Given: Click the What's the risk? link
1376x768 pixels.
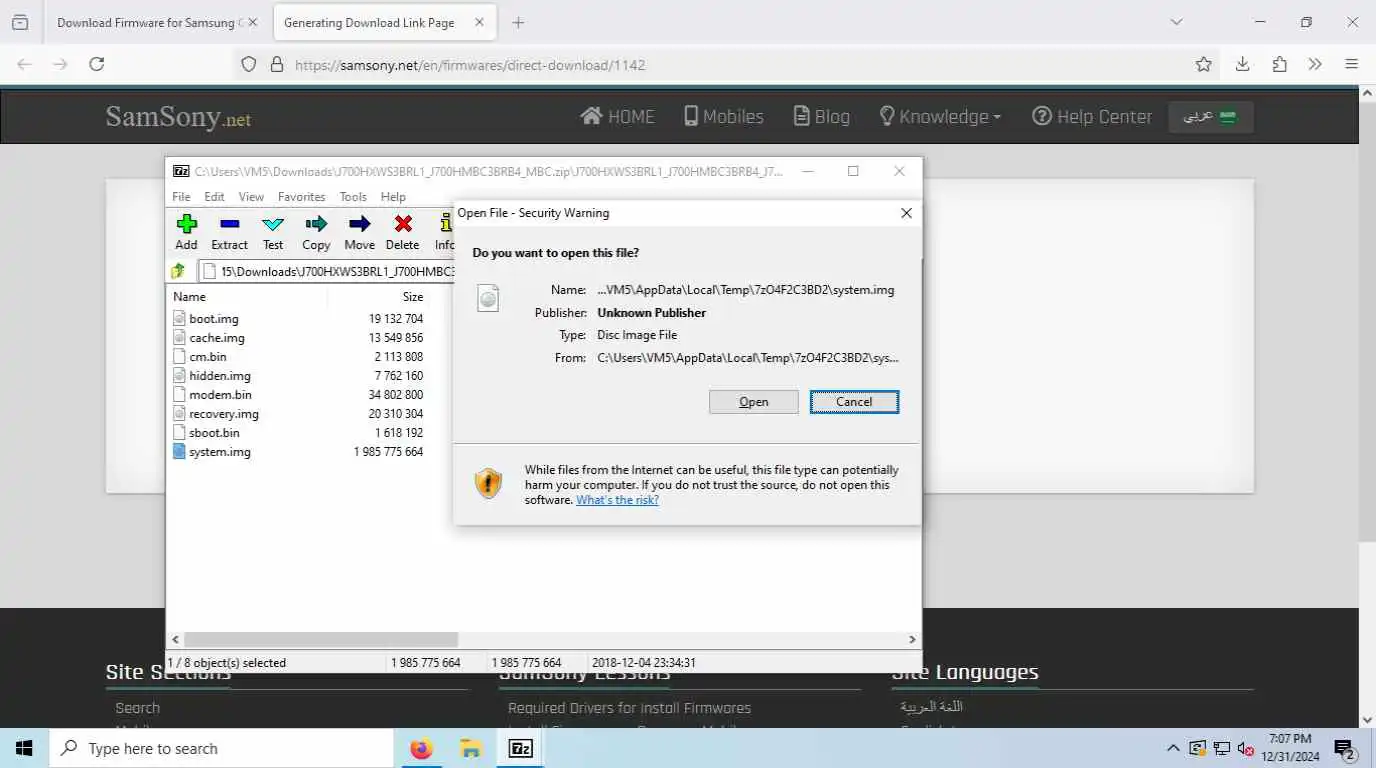Looking at the screenshot, I should pos(617,500).
